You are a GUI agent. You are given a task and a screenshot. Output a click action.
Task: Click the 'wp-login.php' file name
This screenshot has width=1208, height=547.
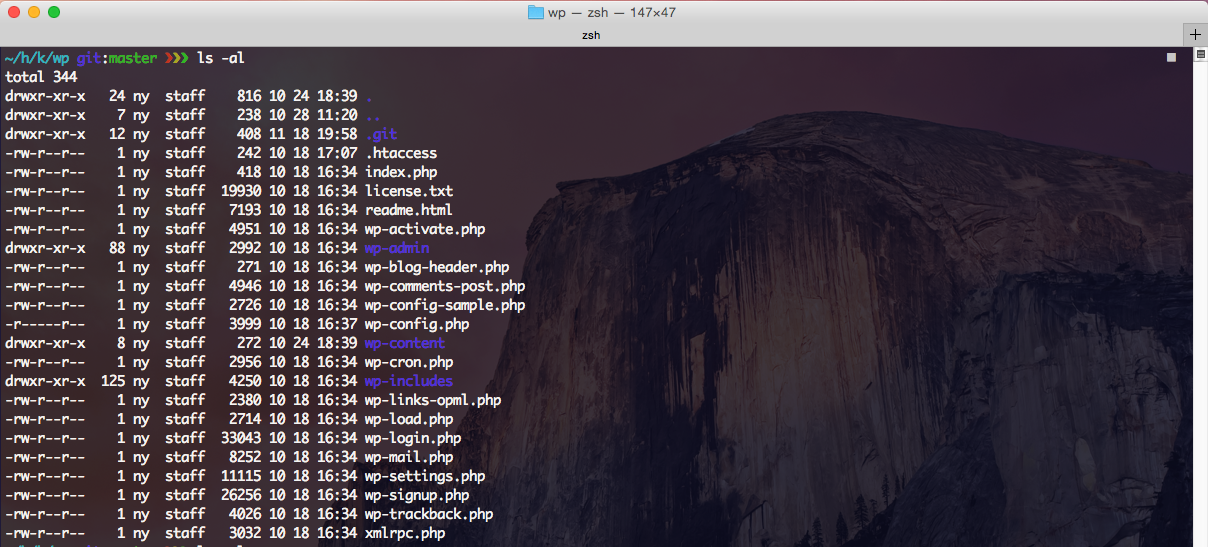coord(413,438)
